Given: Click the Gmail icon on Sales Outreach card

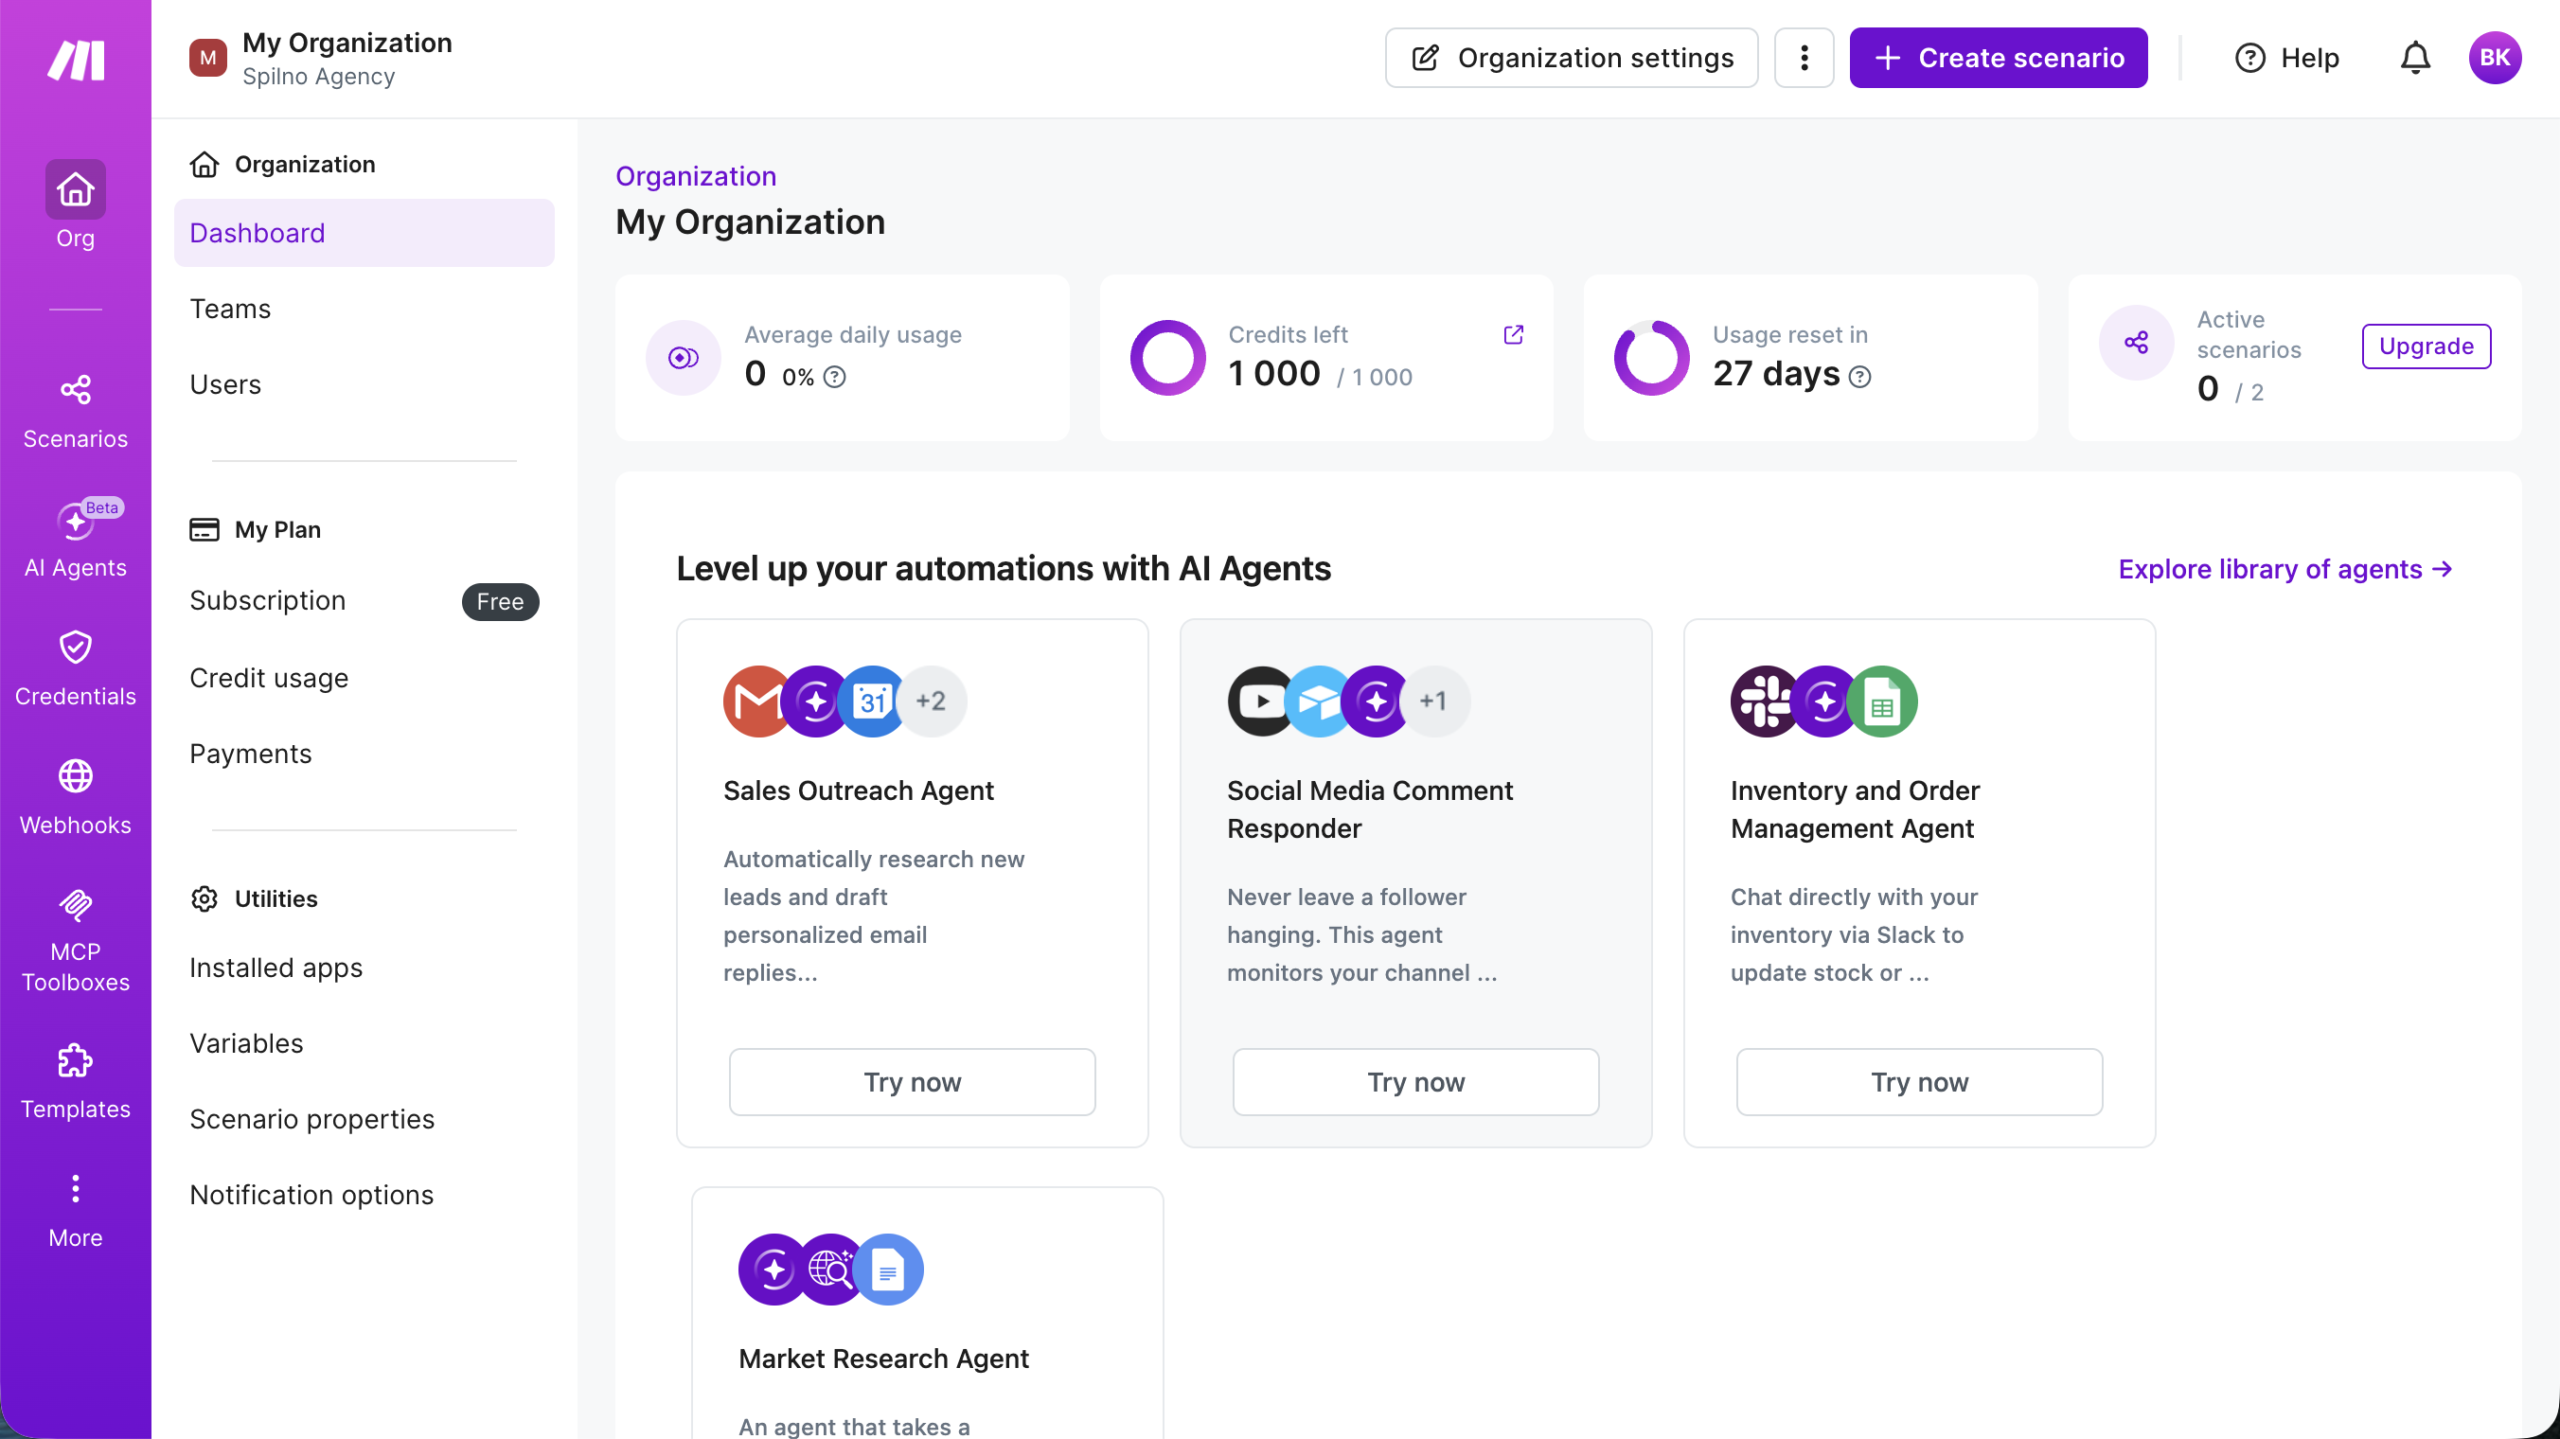Looking at the screenshot, I should [757, 701].
